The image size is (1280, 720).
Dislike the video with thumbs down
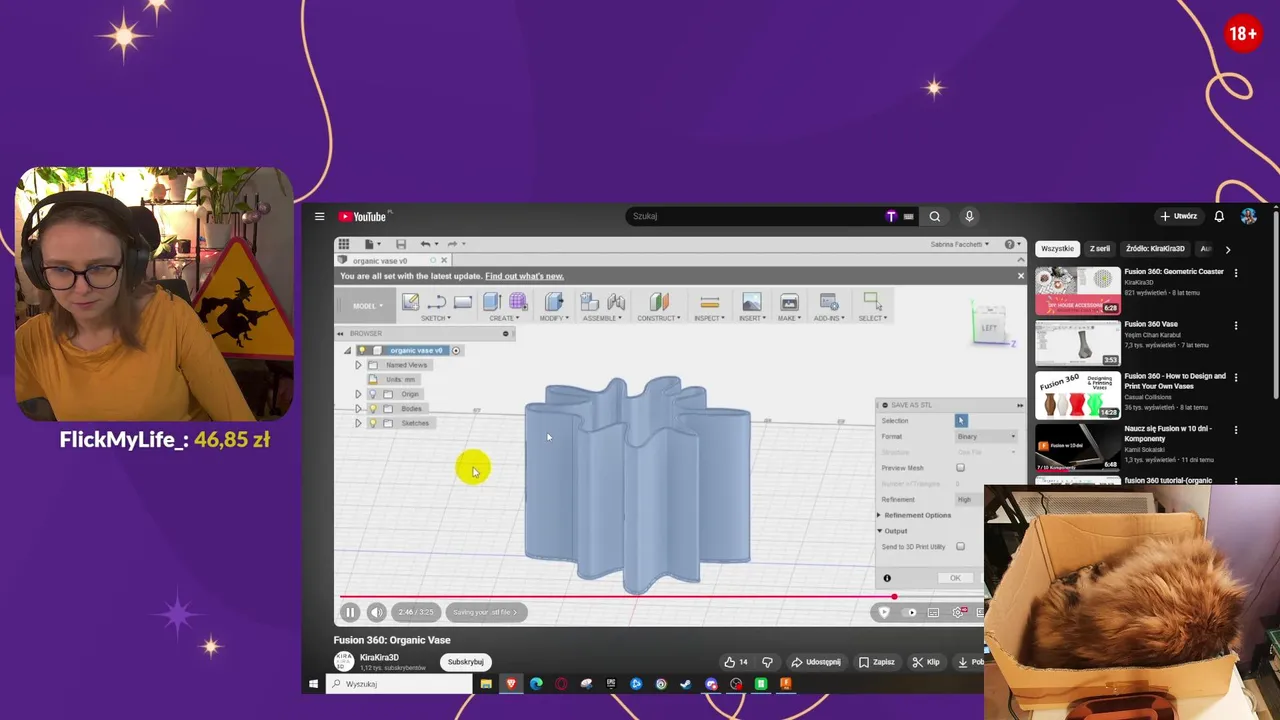[x=767, y=662]
